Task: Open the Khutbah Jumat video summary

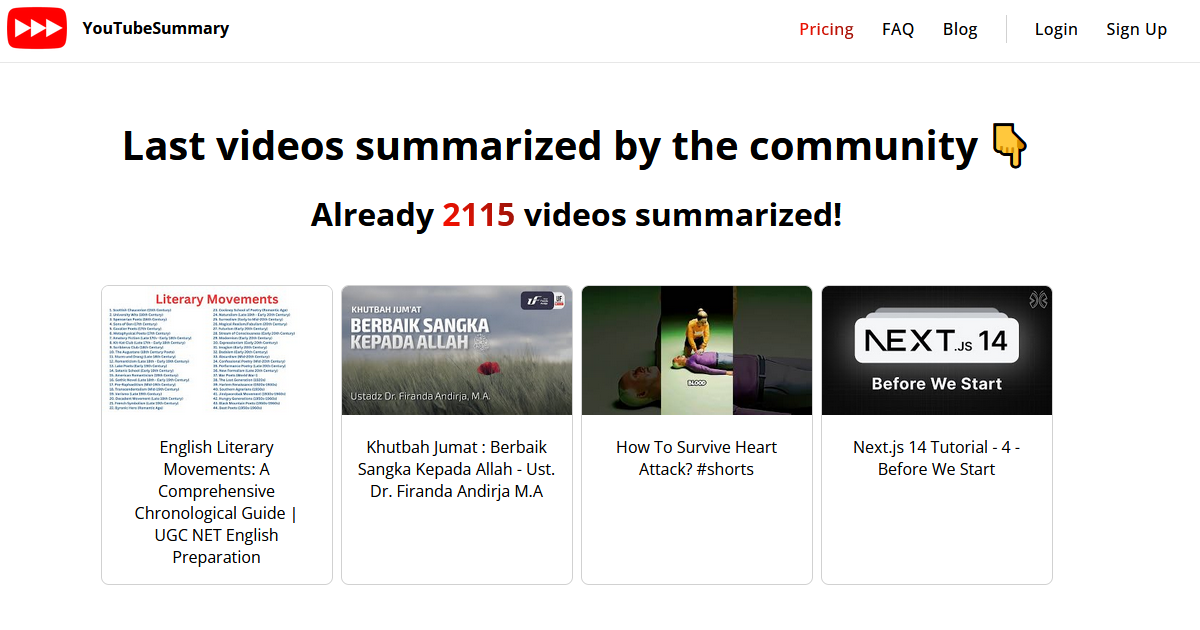Action: click(456, 468)
